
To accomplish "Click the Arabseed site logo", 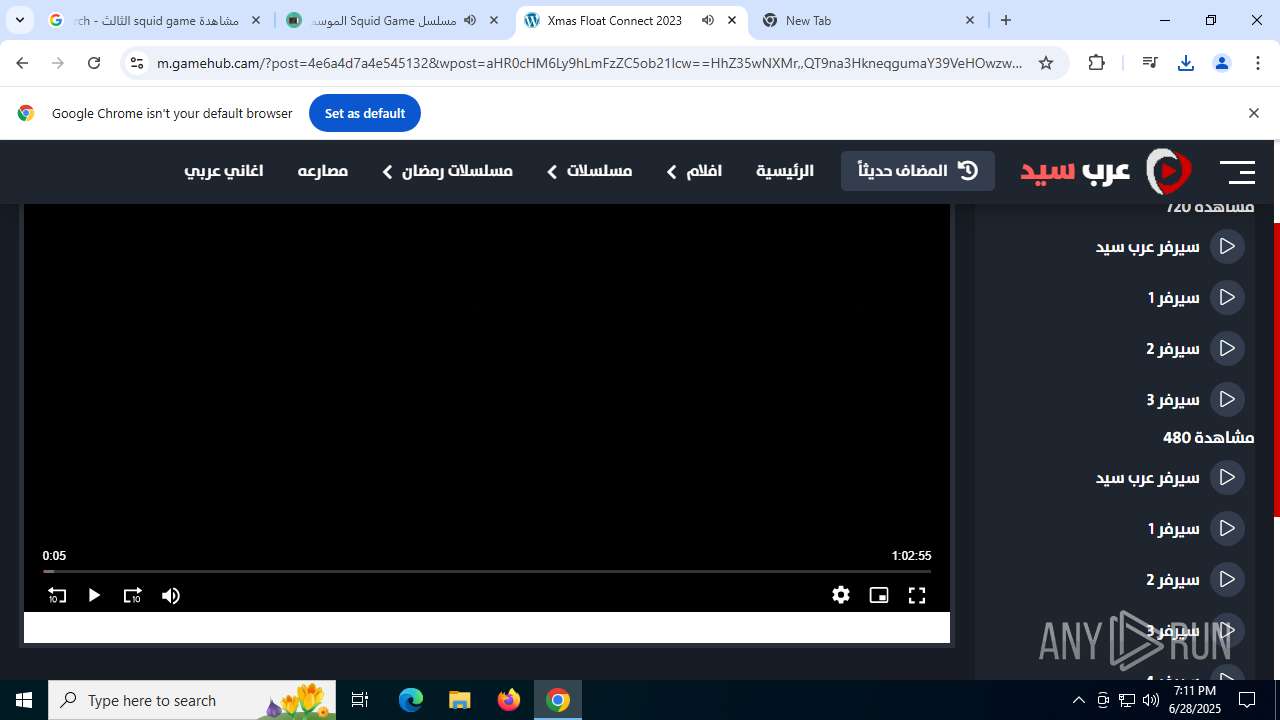I will click(1105, 171).
